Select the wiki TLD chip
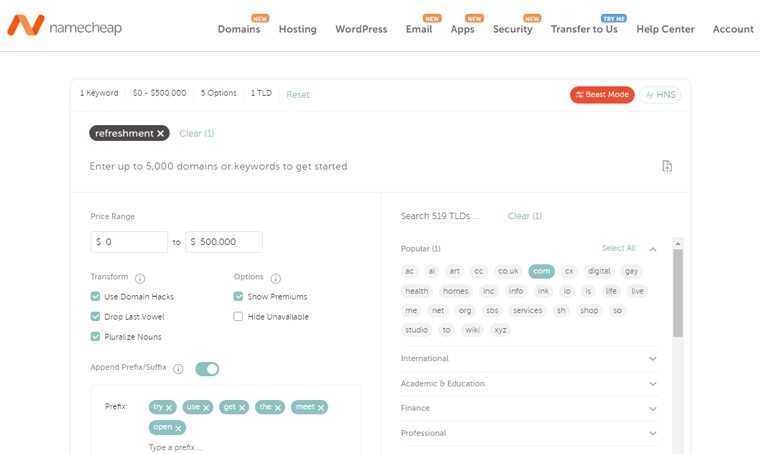Viewport: 760px width, 454px height. coord(472,330)
